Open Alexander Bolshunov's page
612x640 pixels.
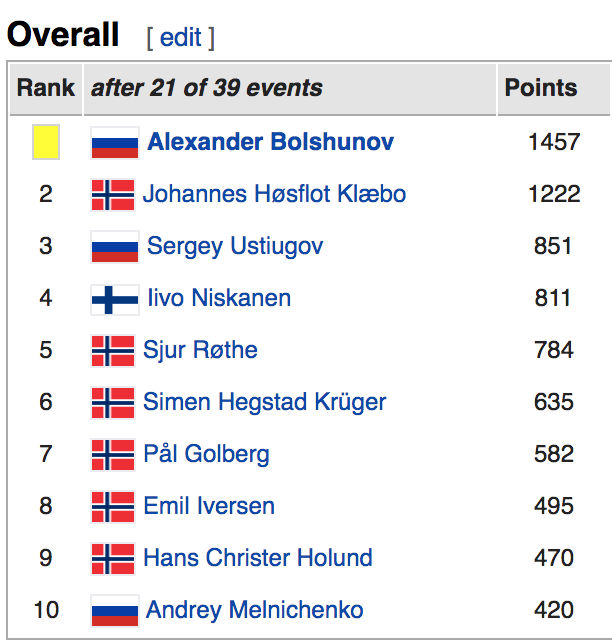(270, 142)
